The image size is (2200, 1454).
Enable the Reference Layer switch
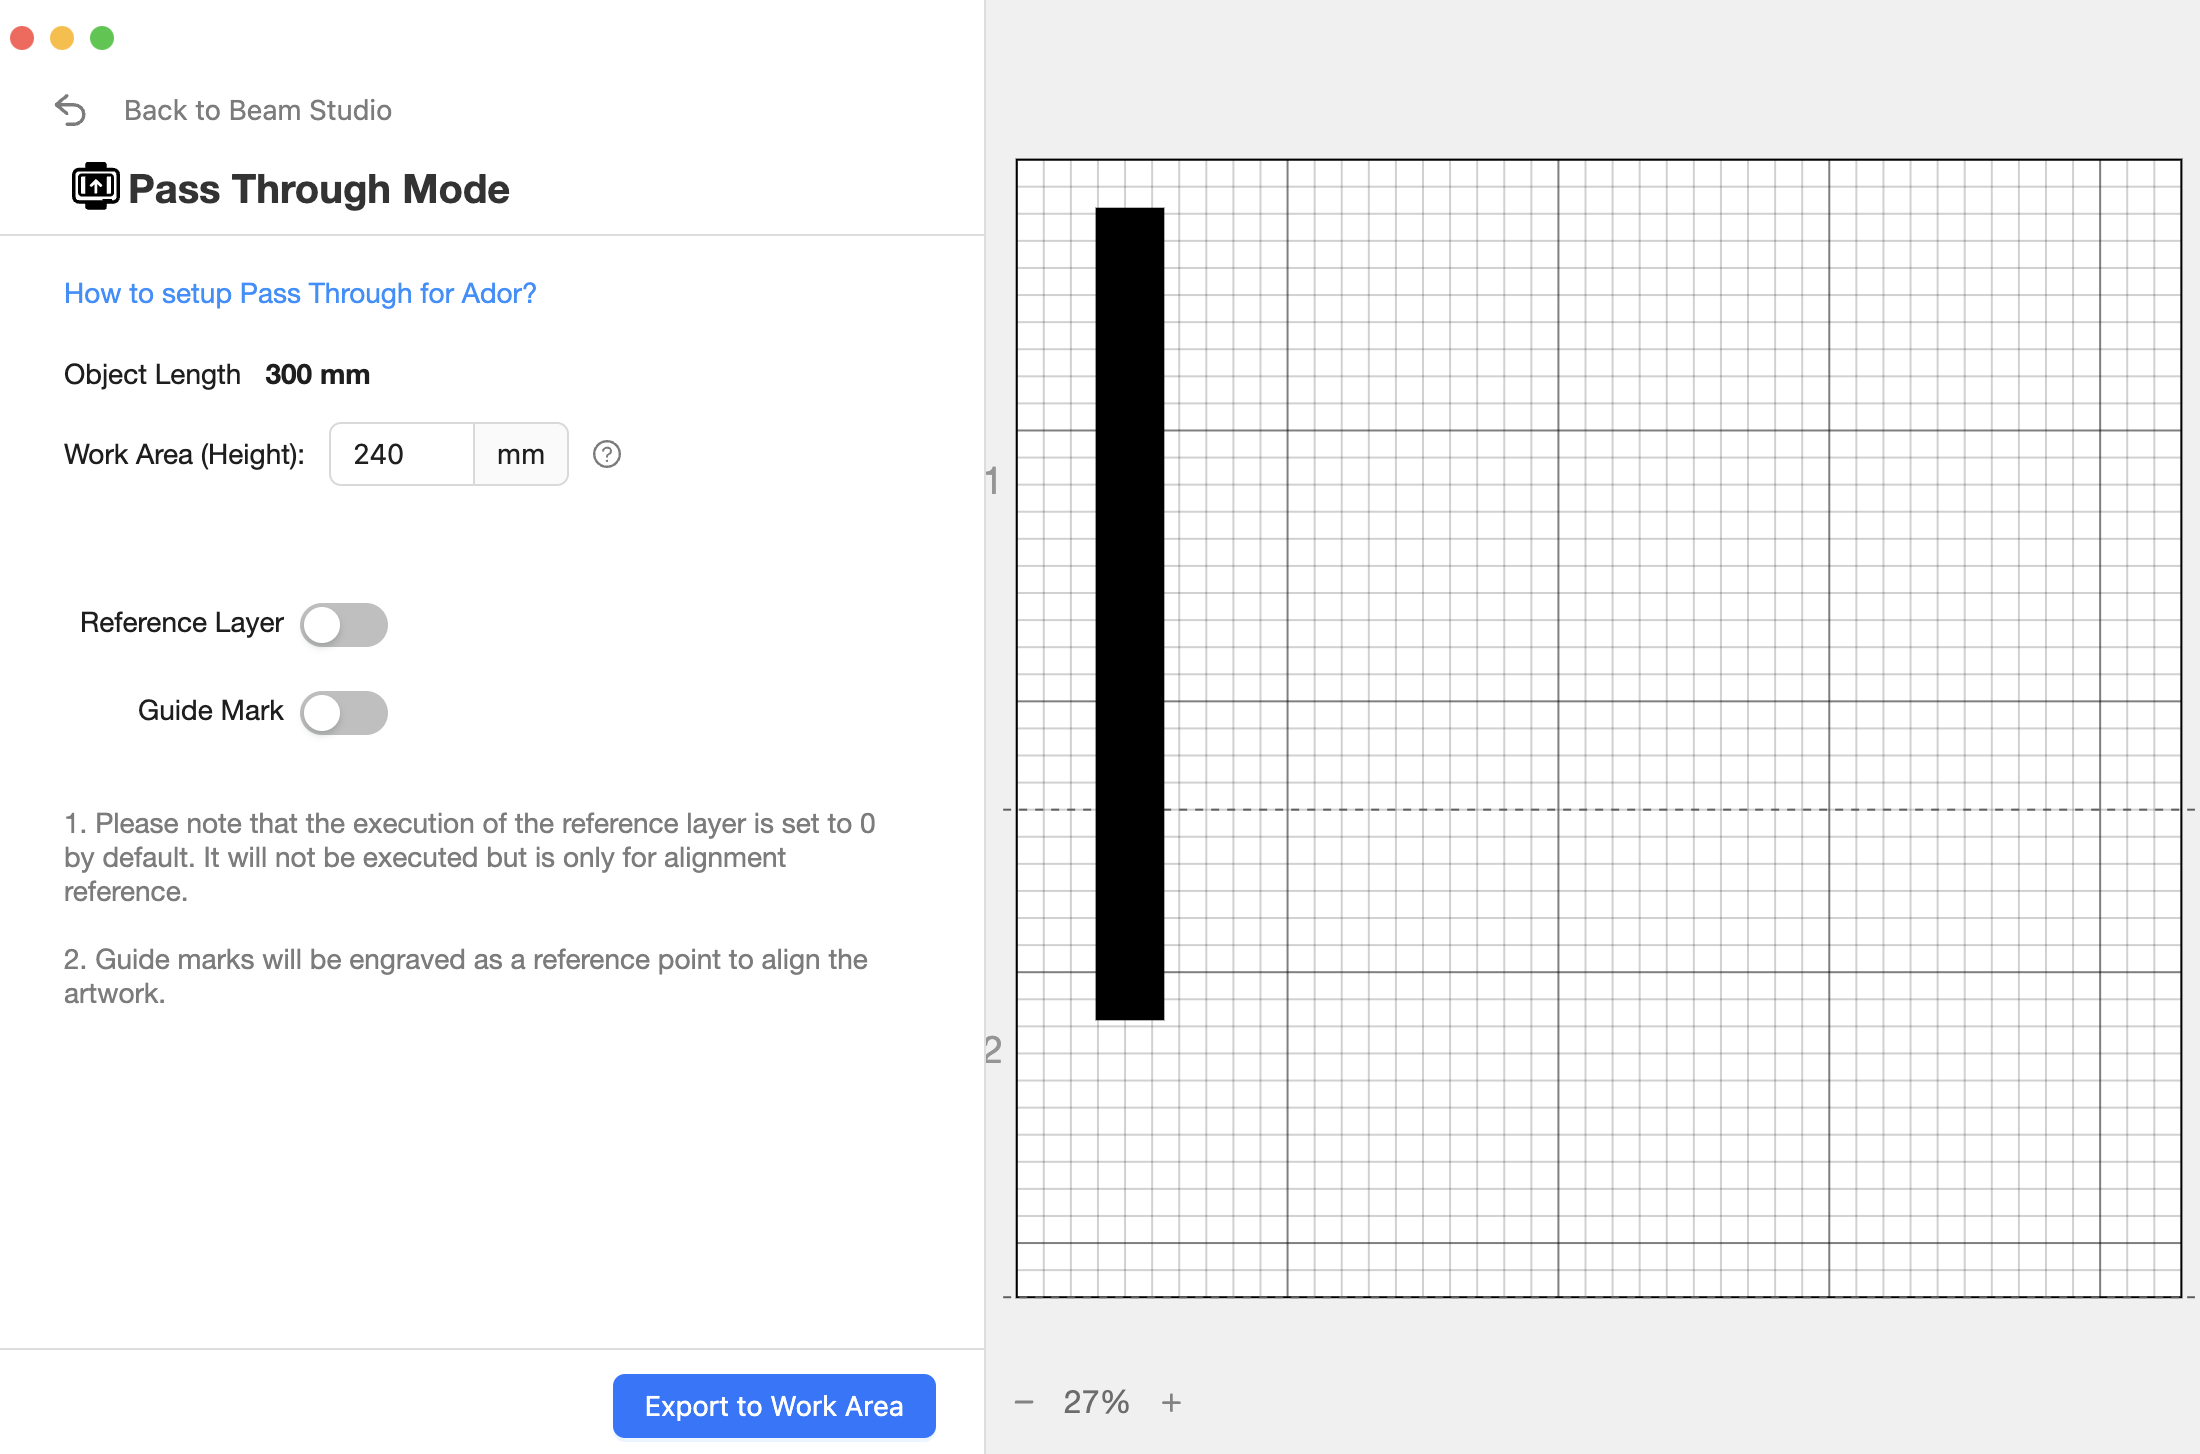(x=344, y=625)
